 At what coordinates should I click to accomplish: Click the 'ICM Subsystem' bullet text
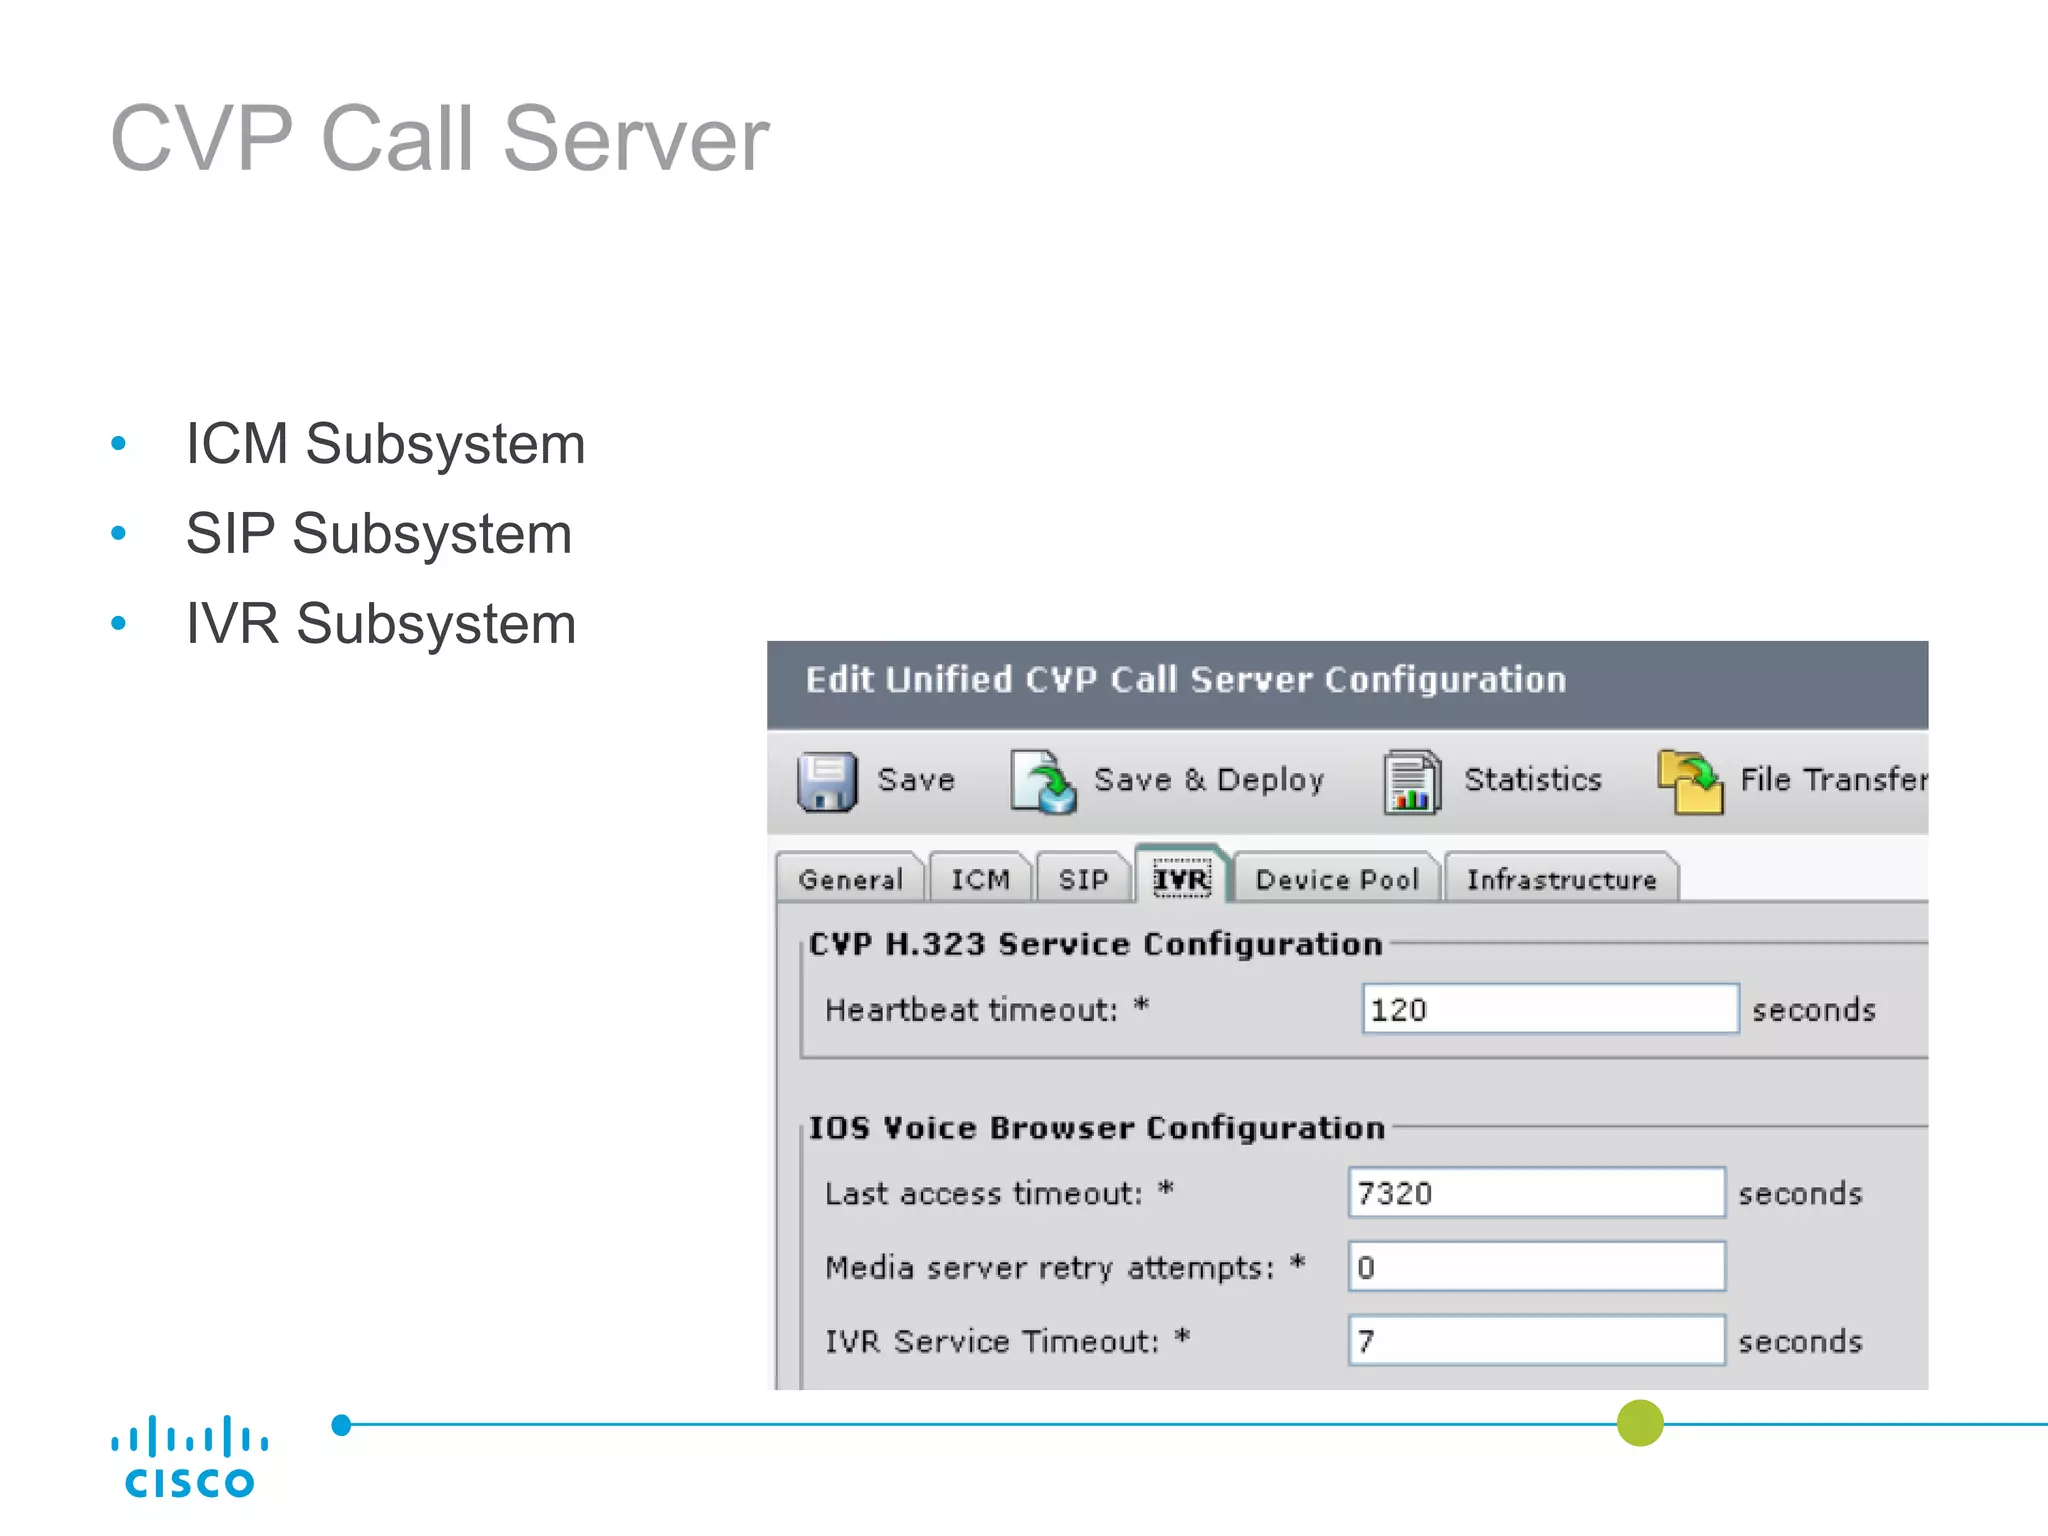tap(385, 444)
